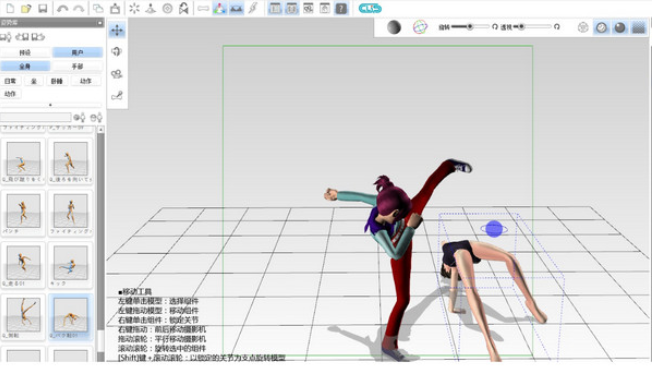
Task: Toggle the third panel layout icon
Action: (x=308, y=8)
